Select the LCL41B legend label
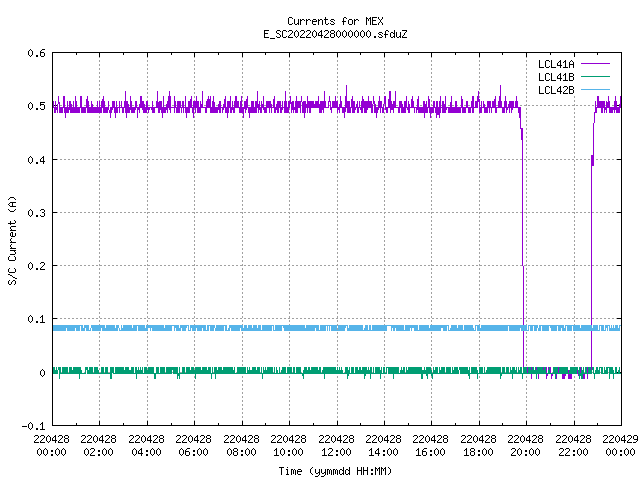This screenshot has width=640, height=480. [556, 77]
